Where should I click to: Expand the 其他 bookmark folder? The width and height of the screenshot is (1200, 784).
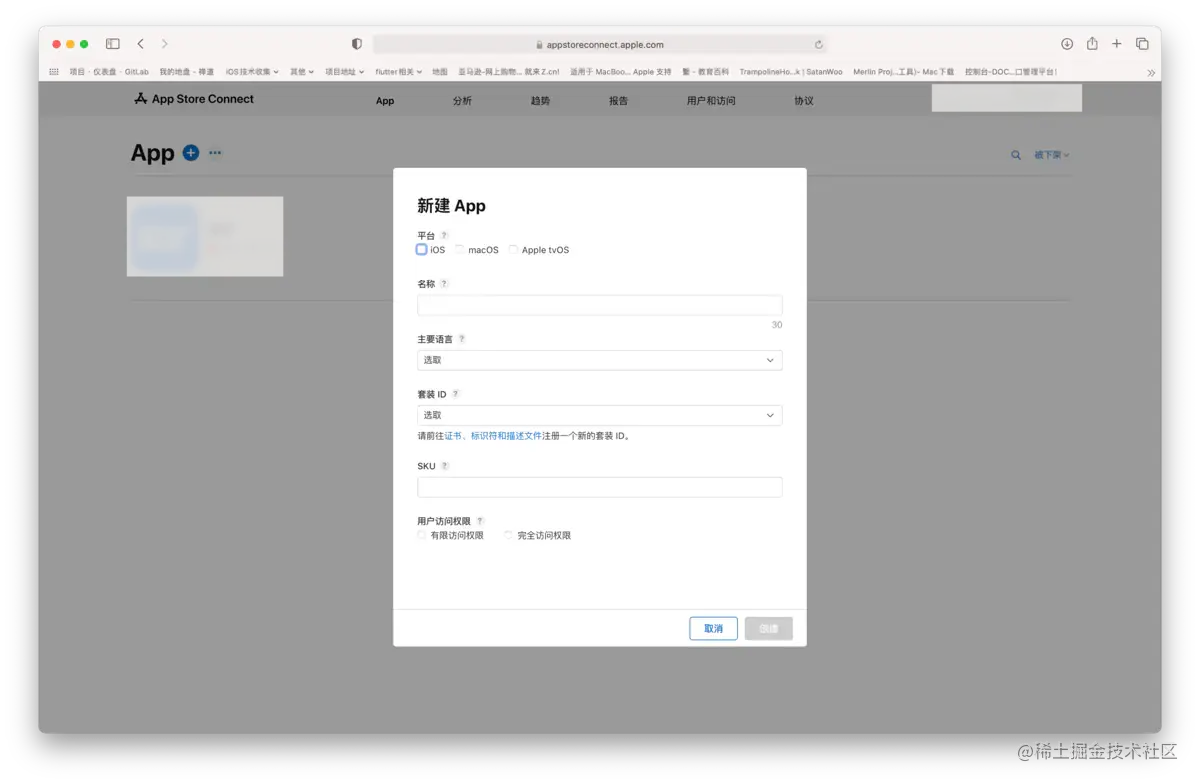(302, 72)
